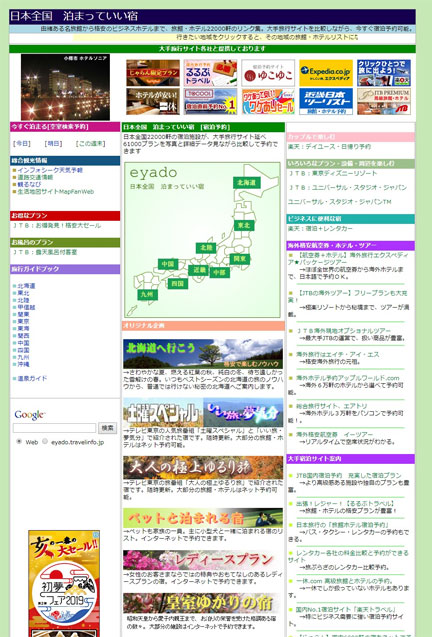Open the 皇室ゆかりの宿 banner
The image size is (432, 637).
click(x=203, y=603)
